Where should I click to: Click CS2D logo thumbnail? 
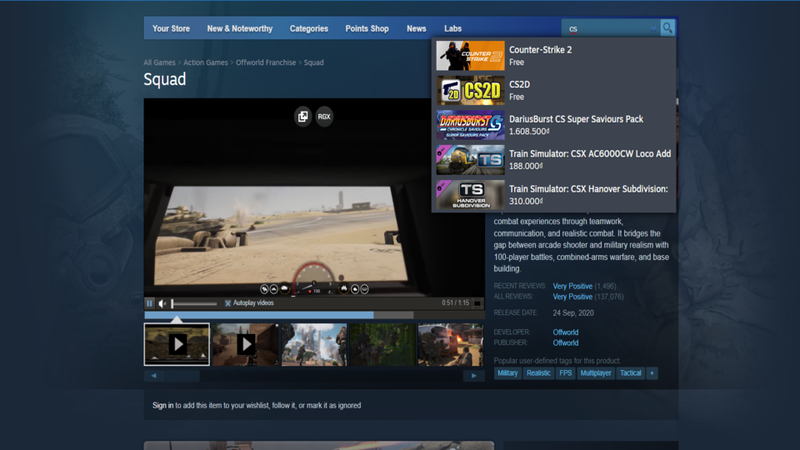470,90
